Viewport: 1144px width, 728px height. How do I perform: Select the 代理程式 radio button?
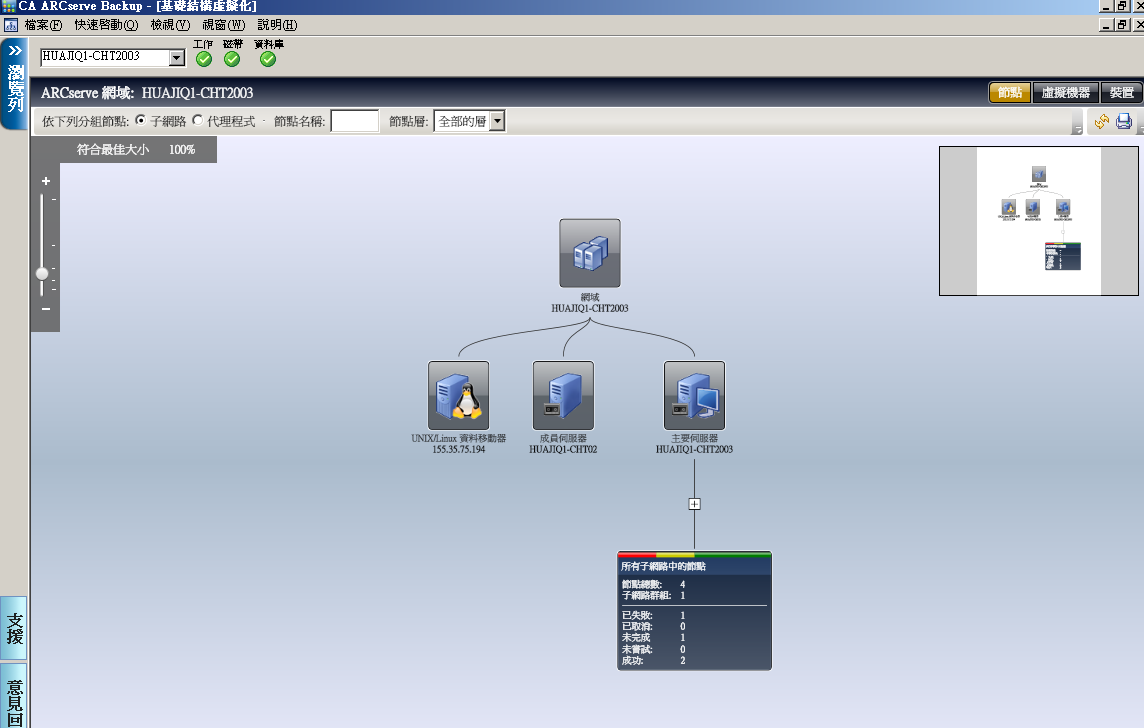coord(198,120)
